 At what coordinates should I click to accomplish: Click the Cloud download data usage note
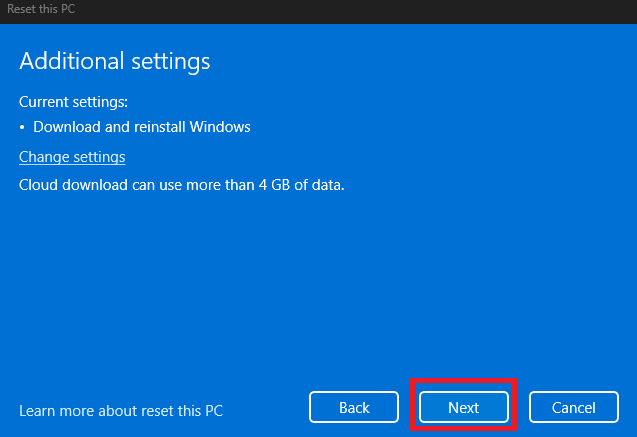[x=182, y=185]
